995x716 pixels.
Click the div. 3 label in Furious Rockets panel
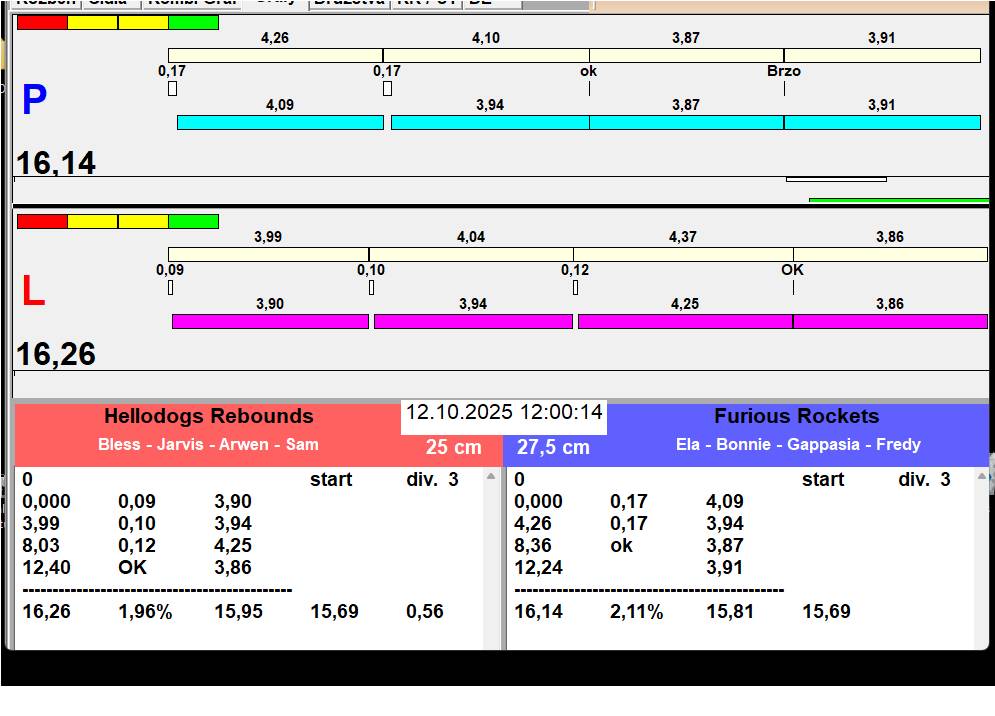click(x=924, y=479)
